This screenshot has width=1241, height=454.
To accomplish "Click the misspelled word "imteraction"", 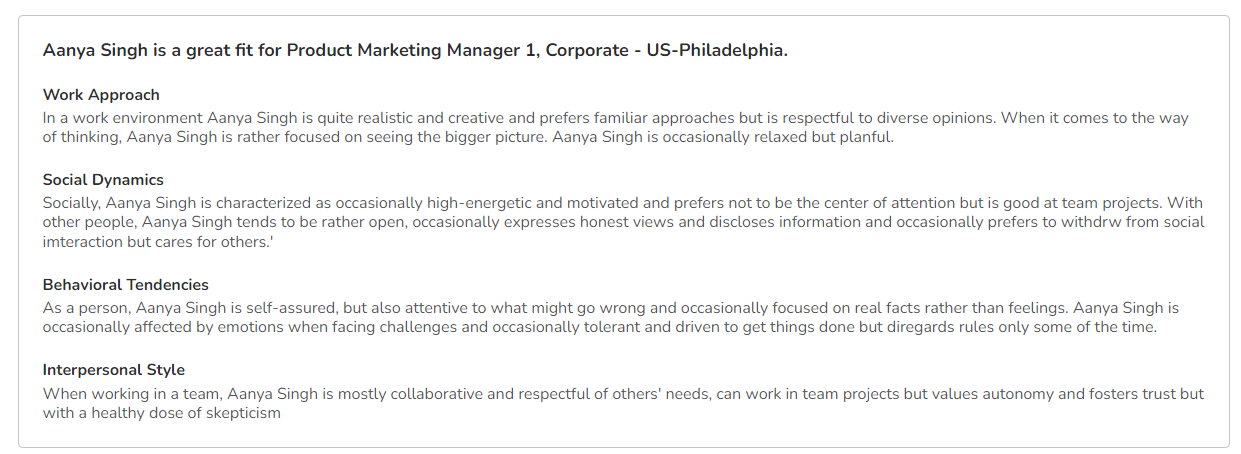I will [83, 242].
